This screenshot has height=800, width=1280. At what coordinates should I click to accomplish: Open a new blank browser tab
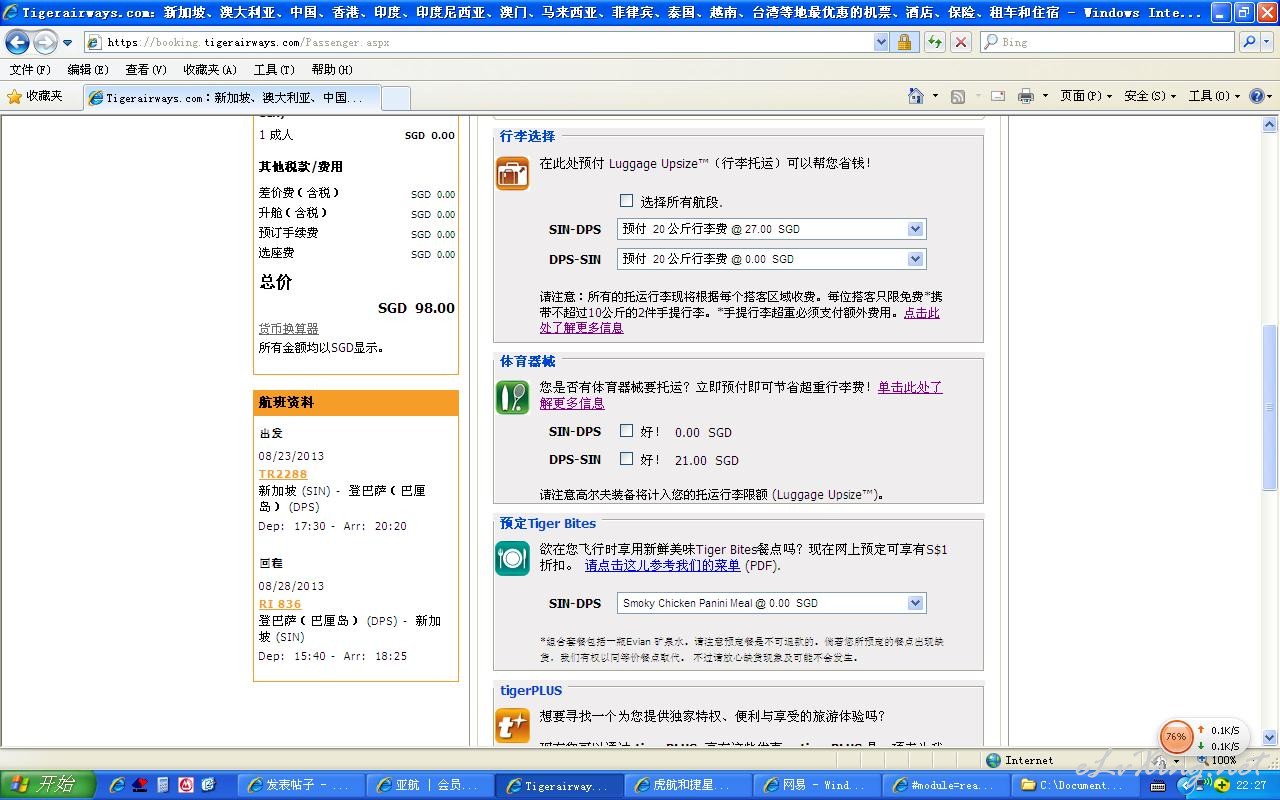coord(396,98)
